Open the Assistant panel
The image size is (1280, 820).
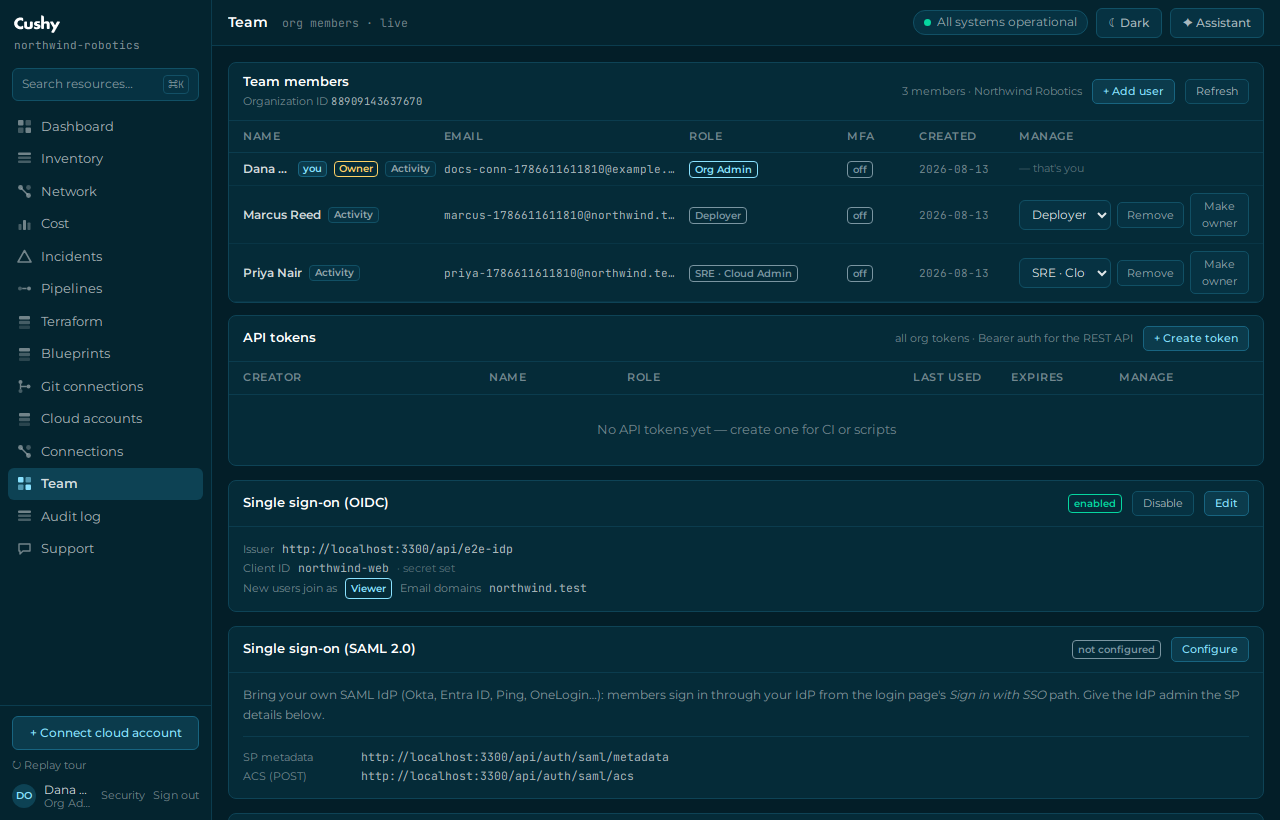(x=1217, y=22)
